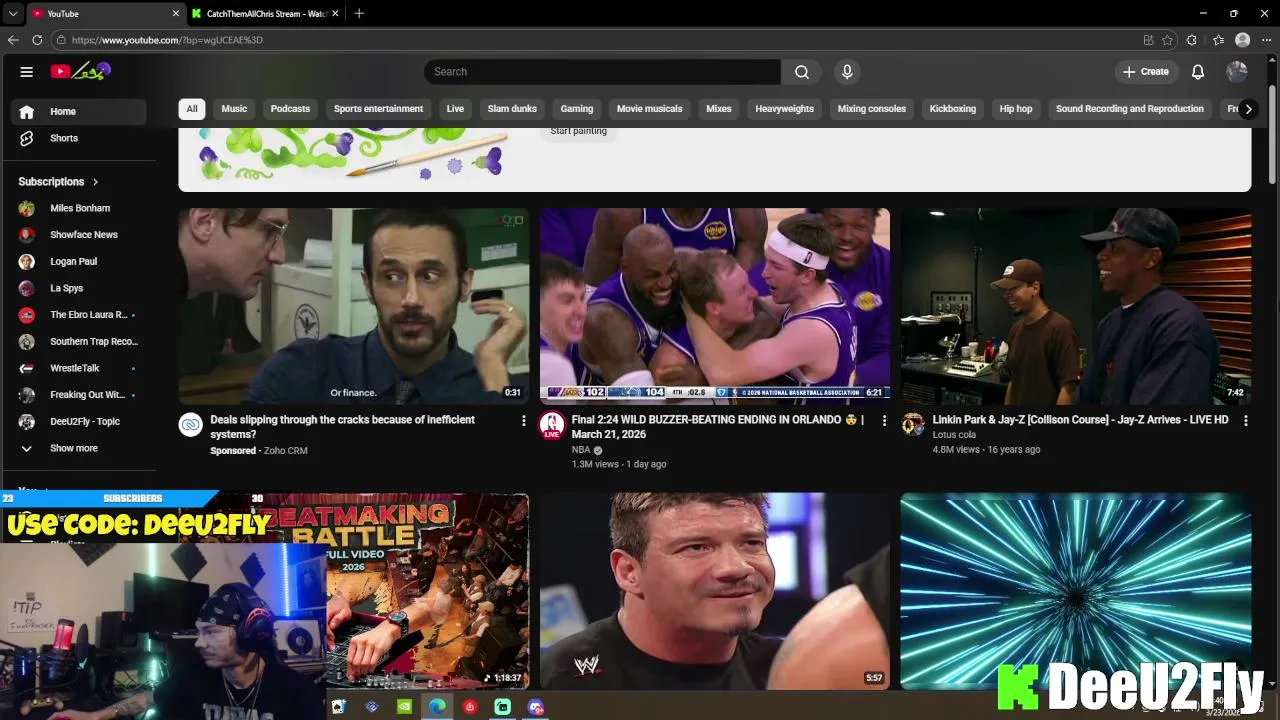Select the All filter chip
Screen dimensions: 1280x720
pyautogui.click(x=192, y=109)
